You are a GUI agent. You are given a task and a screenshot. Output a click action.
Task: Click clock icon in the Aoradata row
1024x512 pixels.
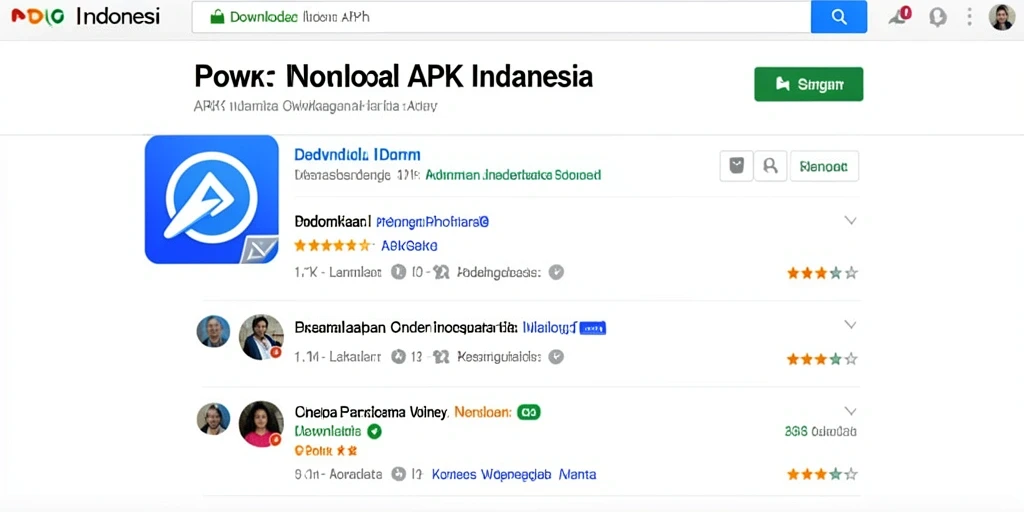(398, 474)
